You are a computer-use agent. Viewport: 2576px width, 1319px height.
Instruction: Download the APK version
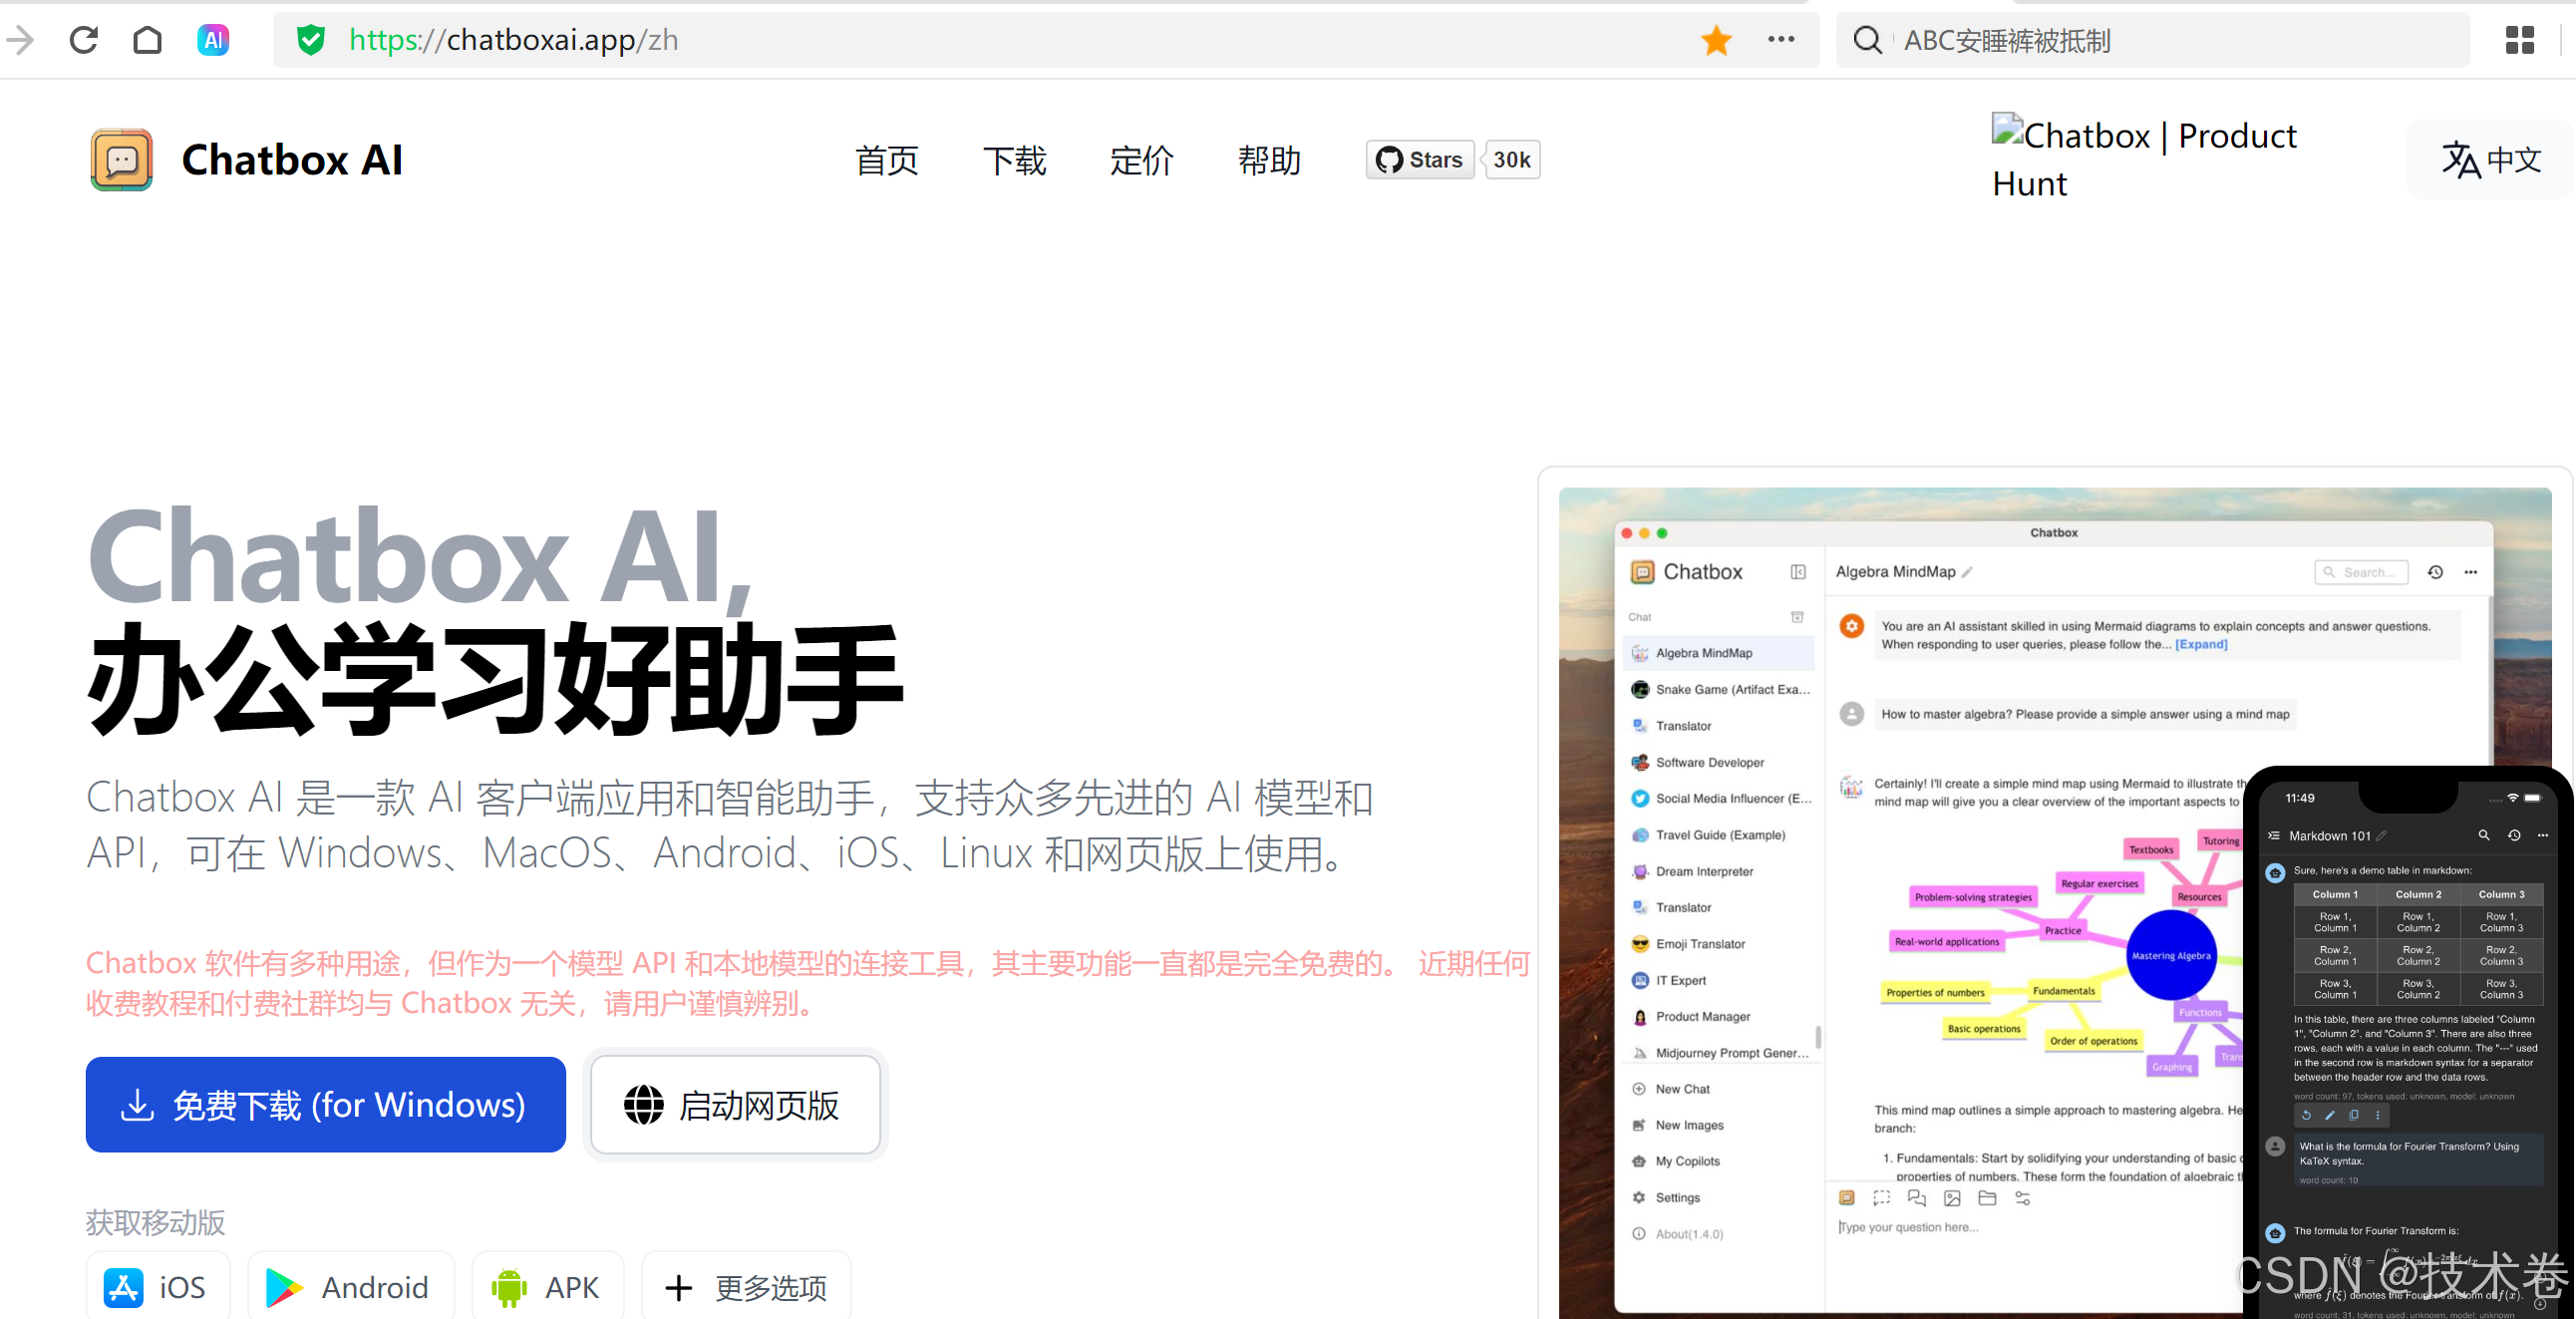pyautogui.click(x=548, y=1287)
